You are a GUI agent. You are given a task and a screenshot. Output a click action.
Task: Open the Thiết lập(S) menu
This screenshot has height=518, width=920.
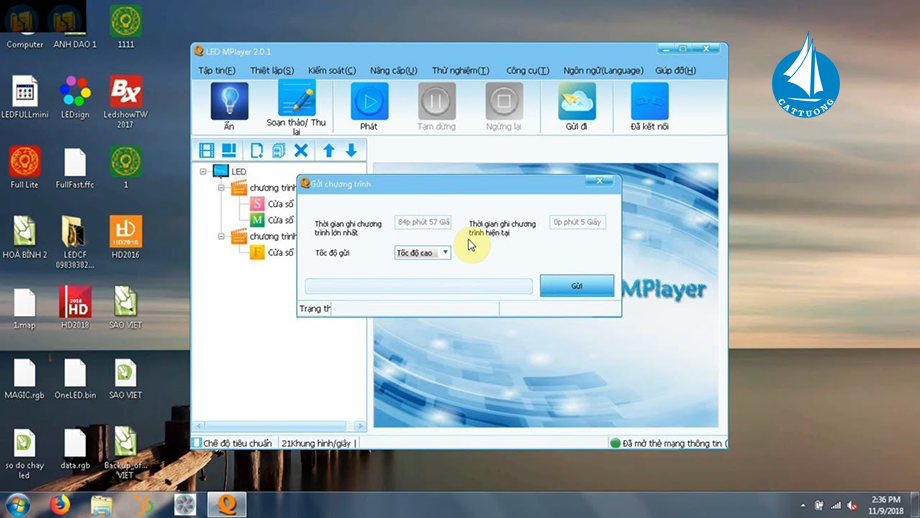point(272,70)
